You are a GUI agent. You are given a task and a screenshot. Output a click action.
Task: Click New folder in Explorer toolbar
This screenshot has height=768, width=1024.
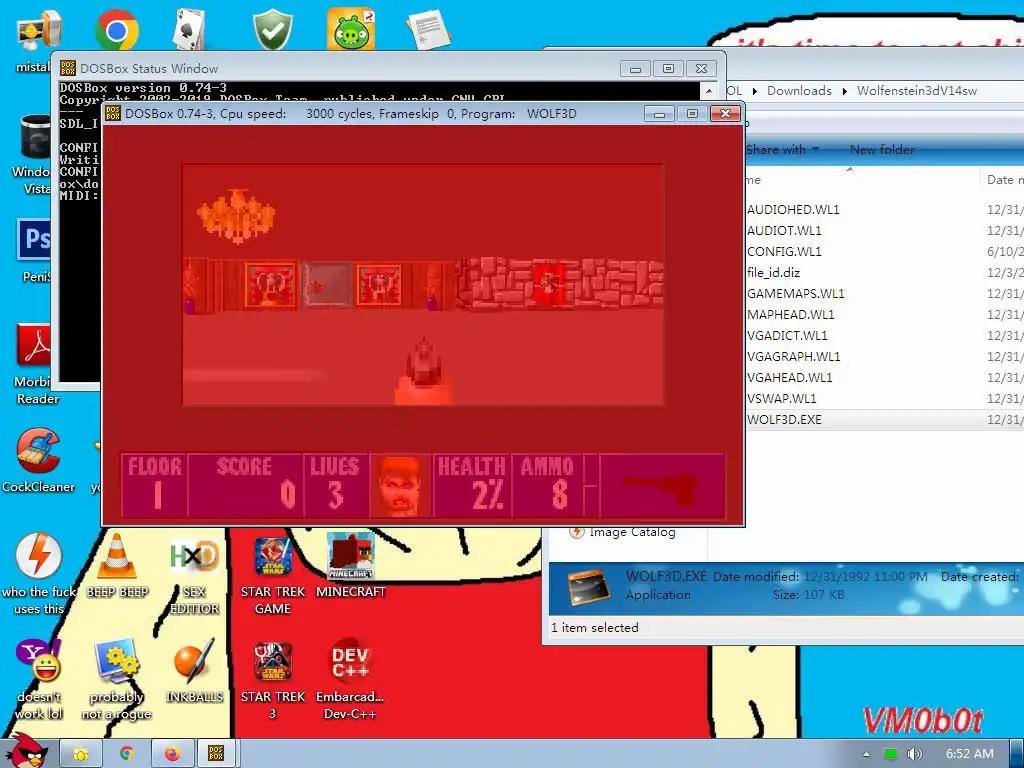(882, 150)
